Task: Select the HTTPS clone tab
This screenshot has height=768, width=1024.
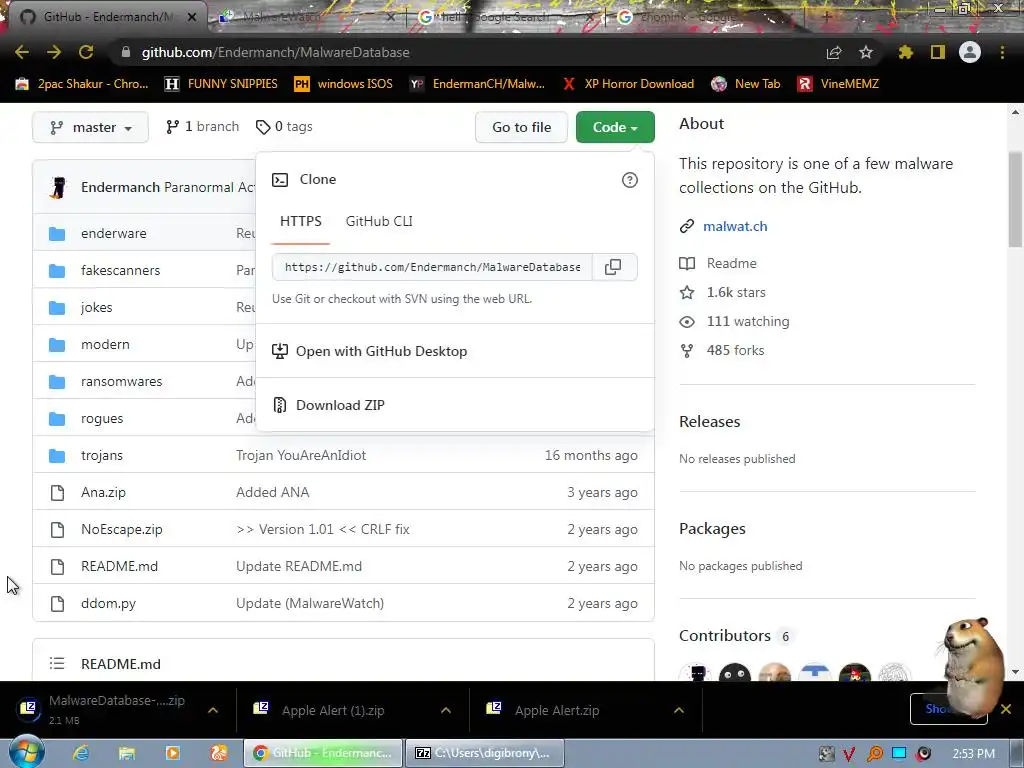Action: click(301, 221)
